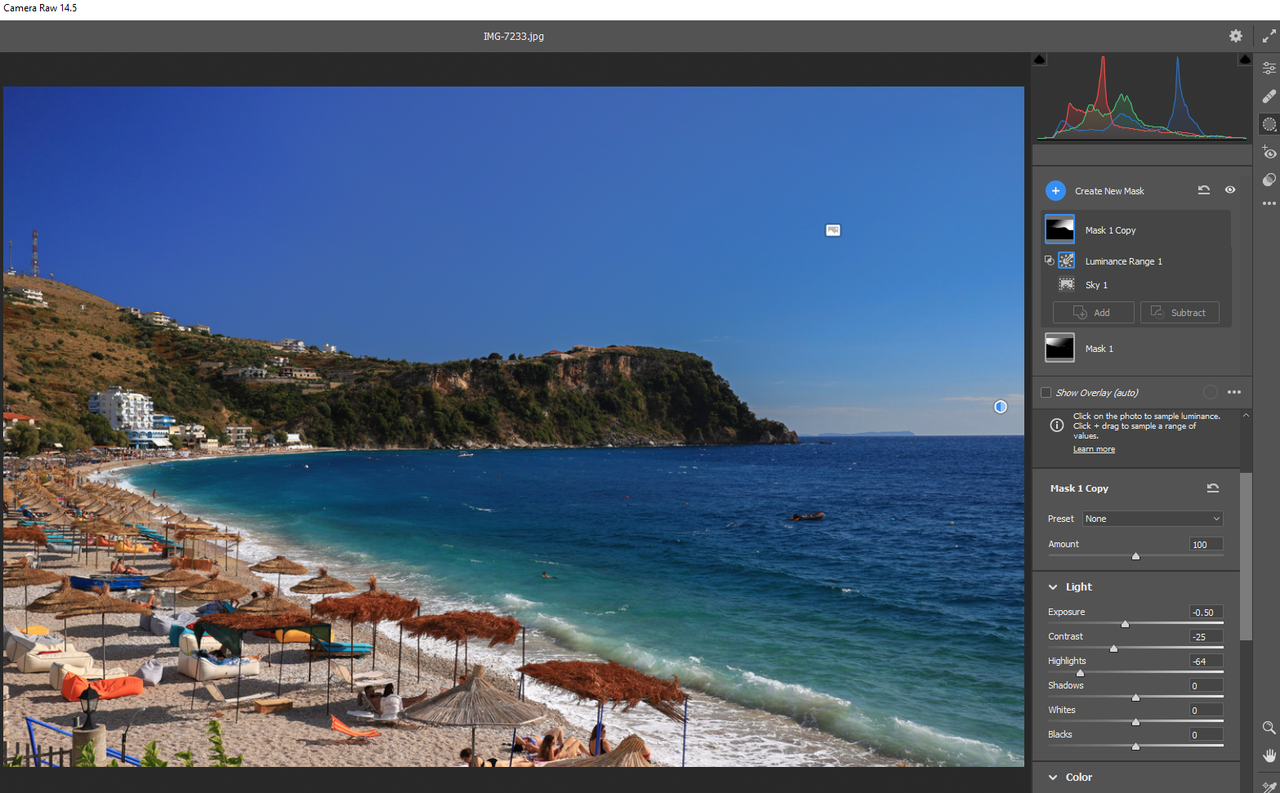The image size is (1280, 793).
Task: Select the Masking tool icon
Action: (1269, 124)
